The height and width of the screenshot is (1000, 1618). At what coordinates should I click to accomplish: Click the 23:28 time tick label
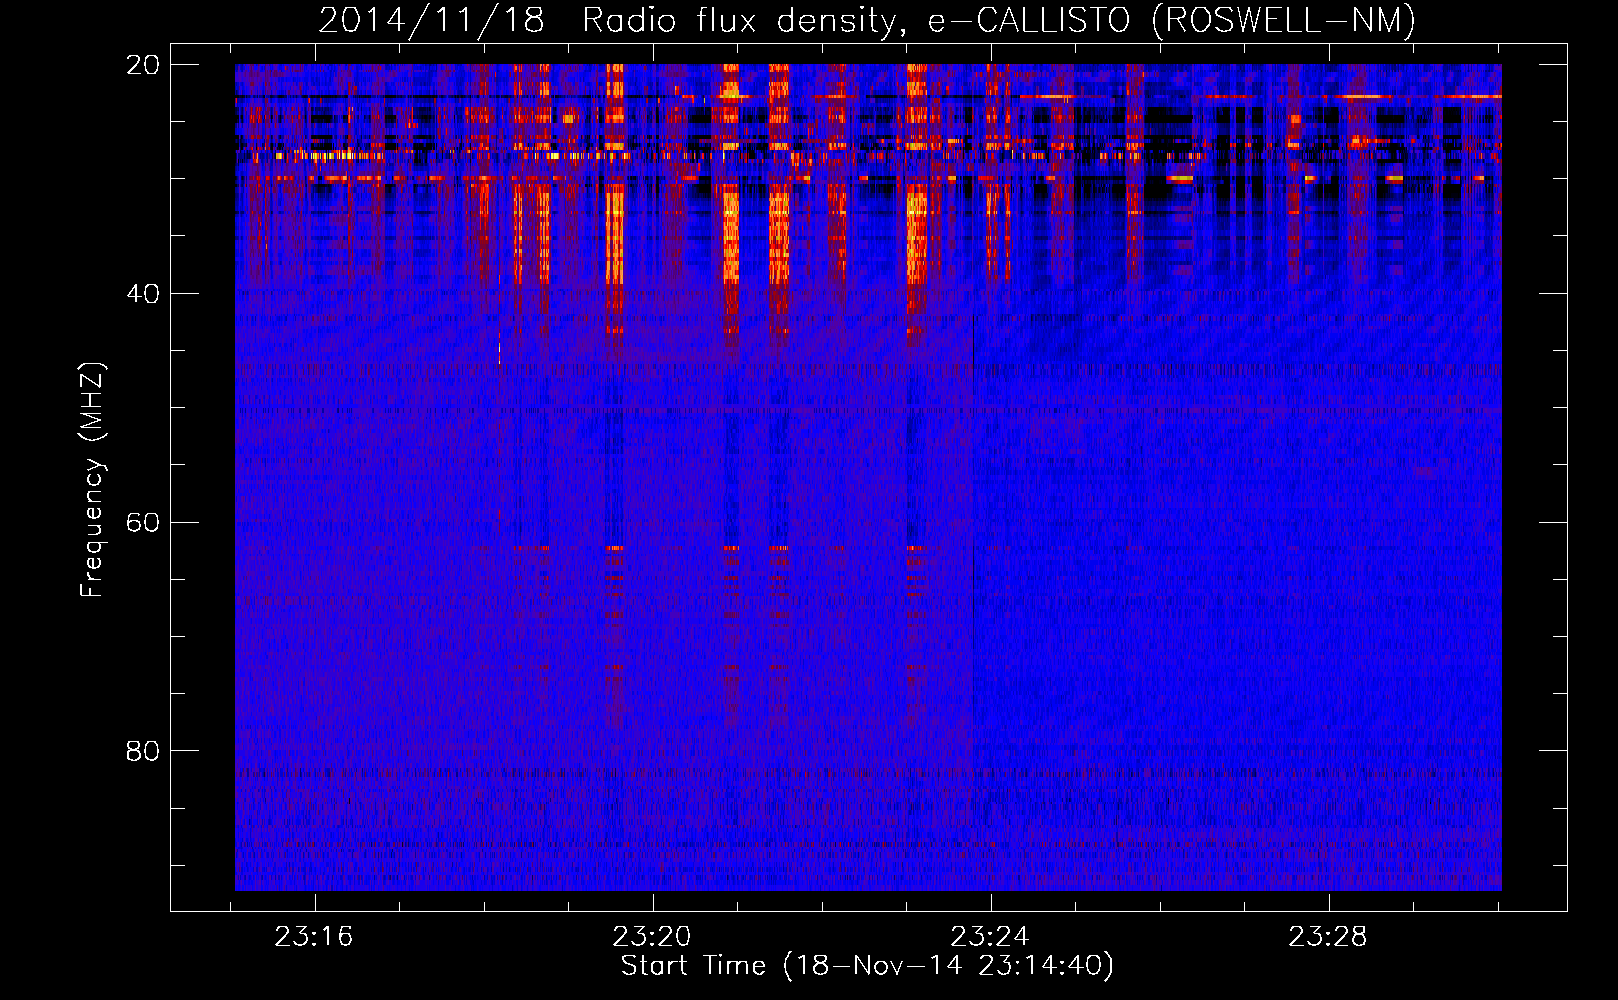click(x=1328, y=937)
